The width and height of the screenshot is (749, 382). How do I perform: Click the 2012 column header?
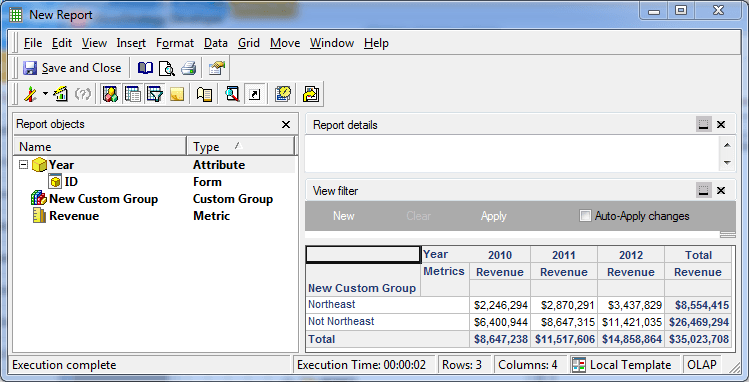pos(631,255)
